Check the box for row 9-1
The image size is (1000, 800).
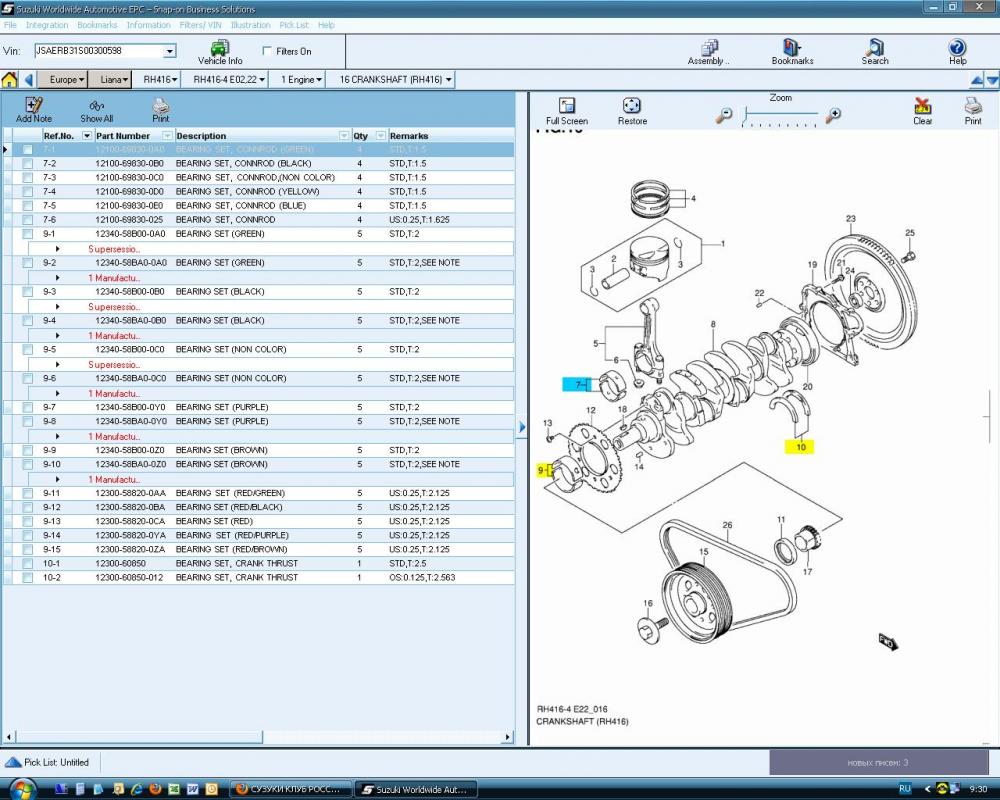[x=27, y=234]
